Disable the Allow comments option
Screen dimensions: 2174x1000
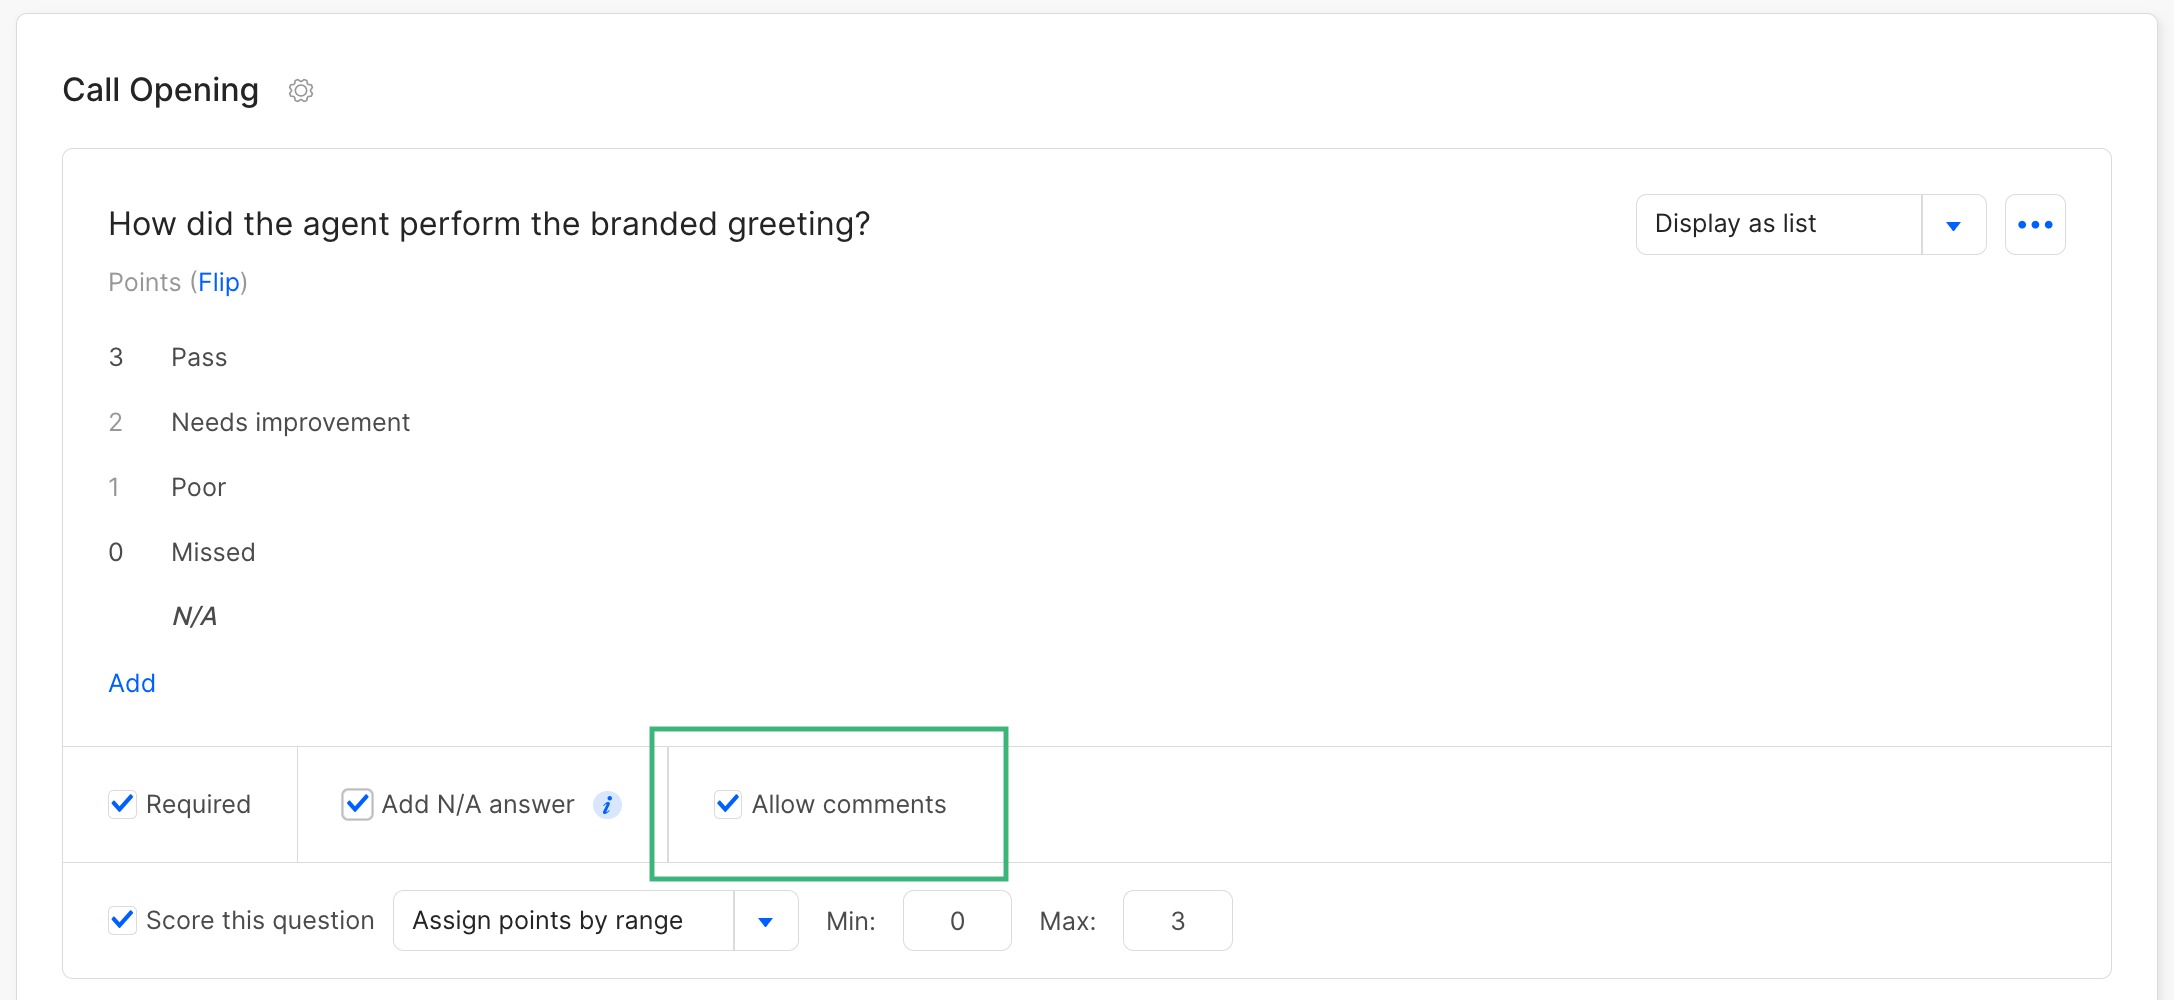click(x=728, y=803)
